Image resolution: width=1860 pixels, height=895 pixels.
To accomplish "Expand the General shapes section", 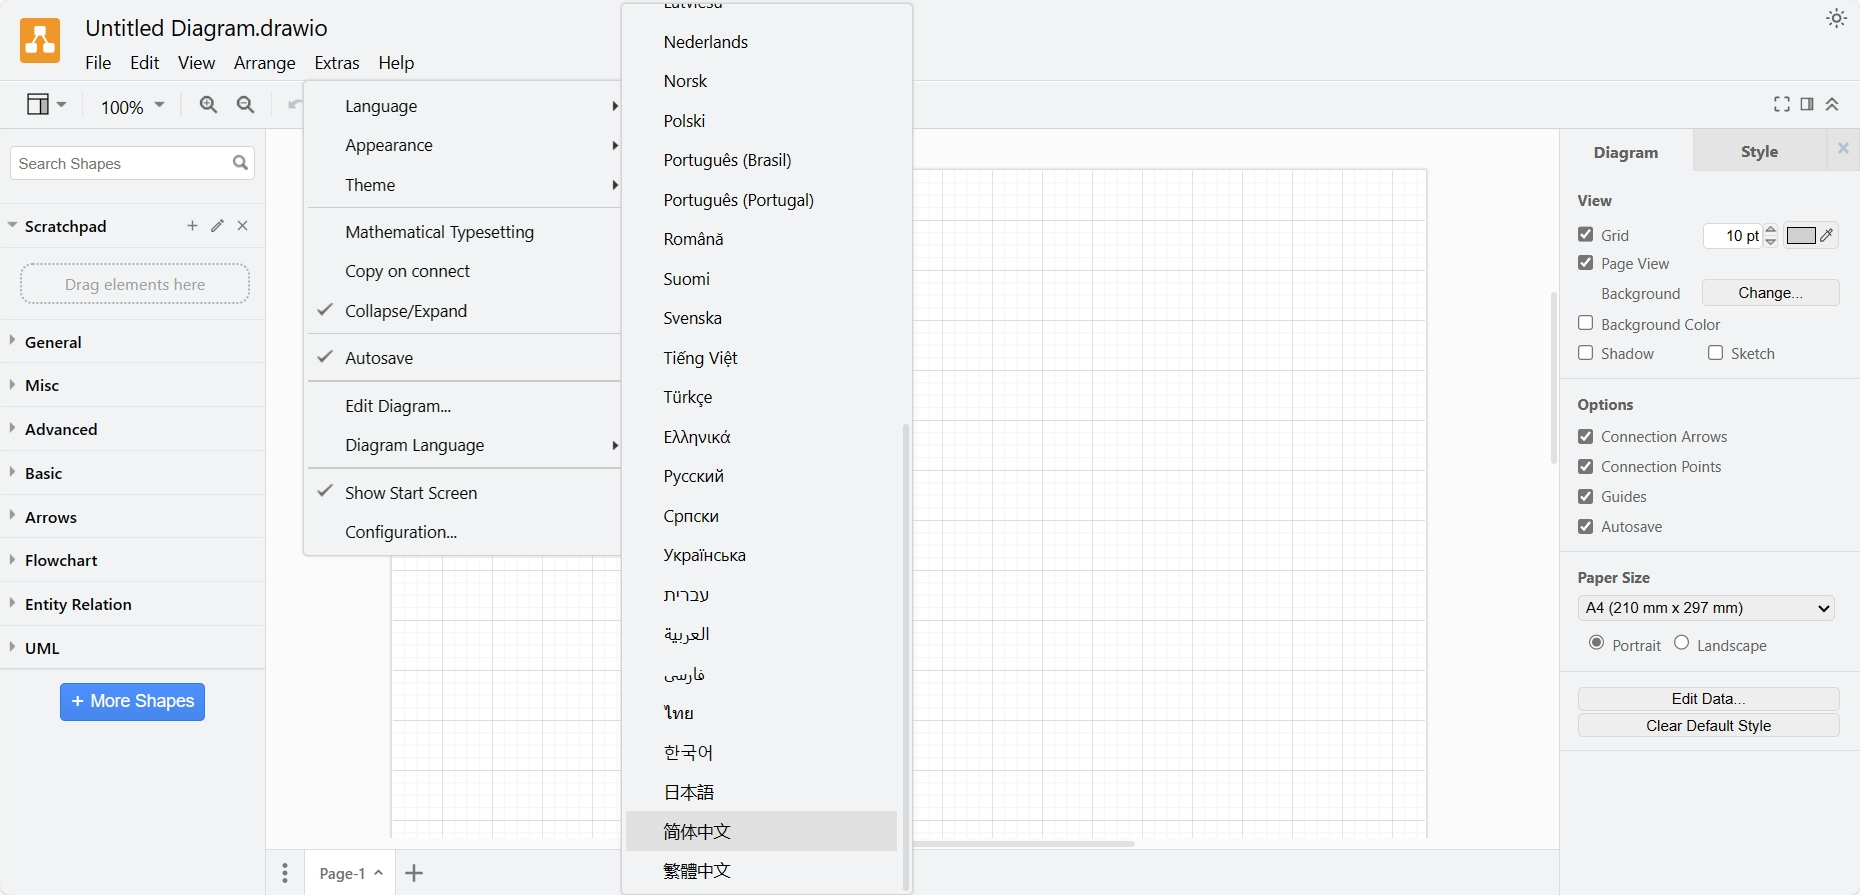I will tap(132, 342).
